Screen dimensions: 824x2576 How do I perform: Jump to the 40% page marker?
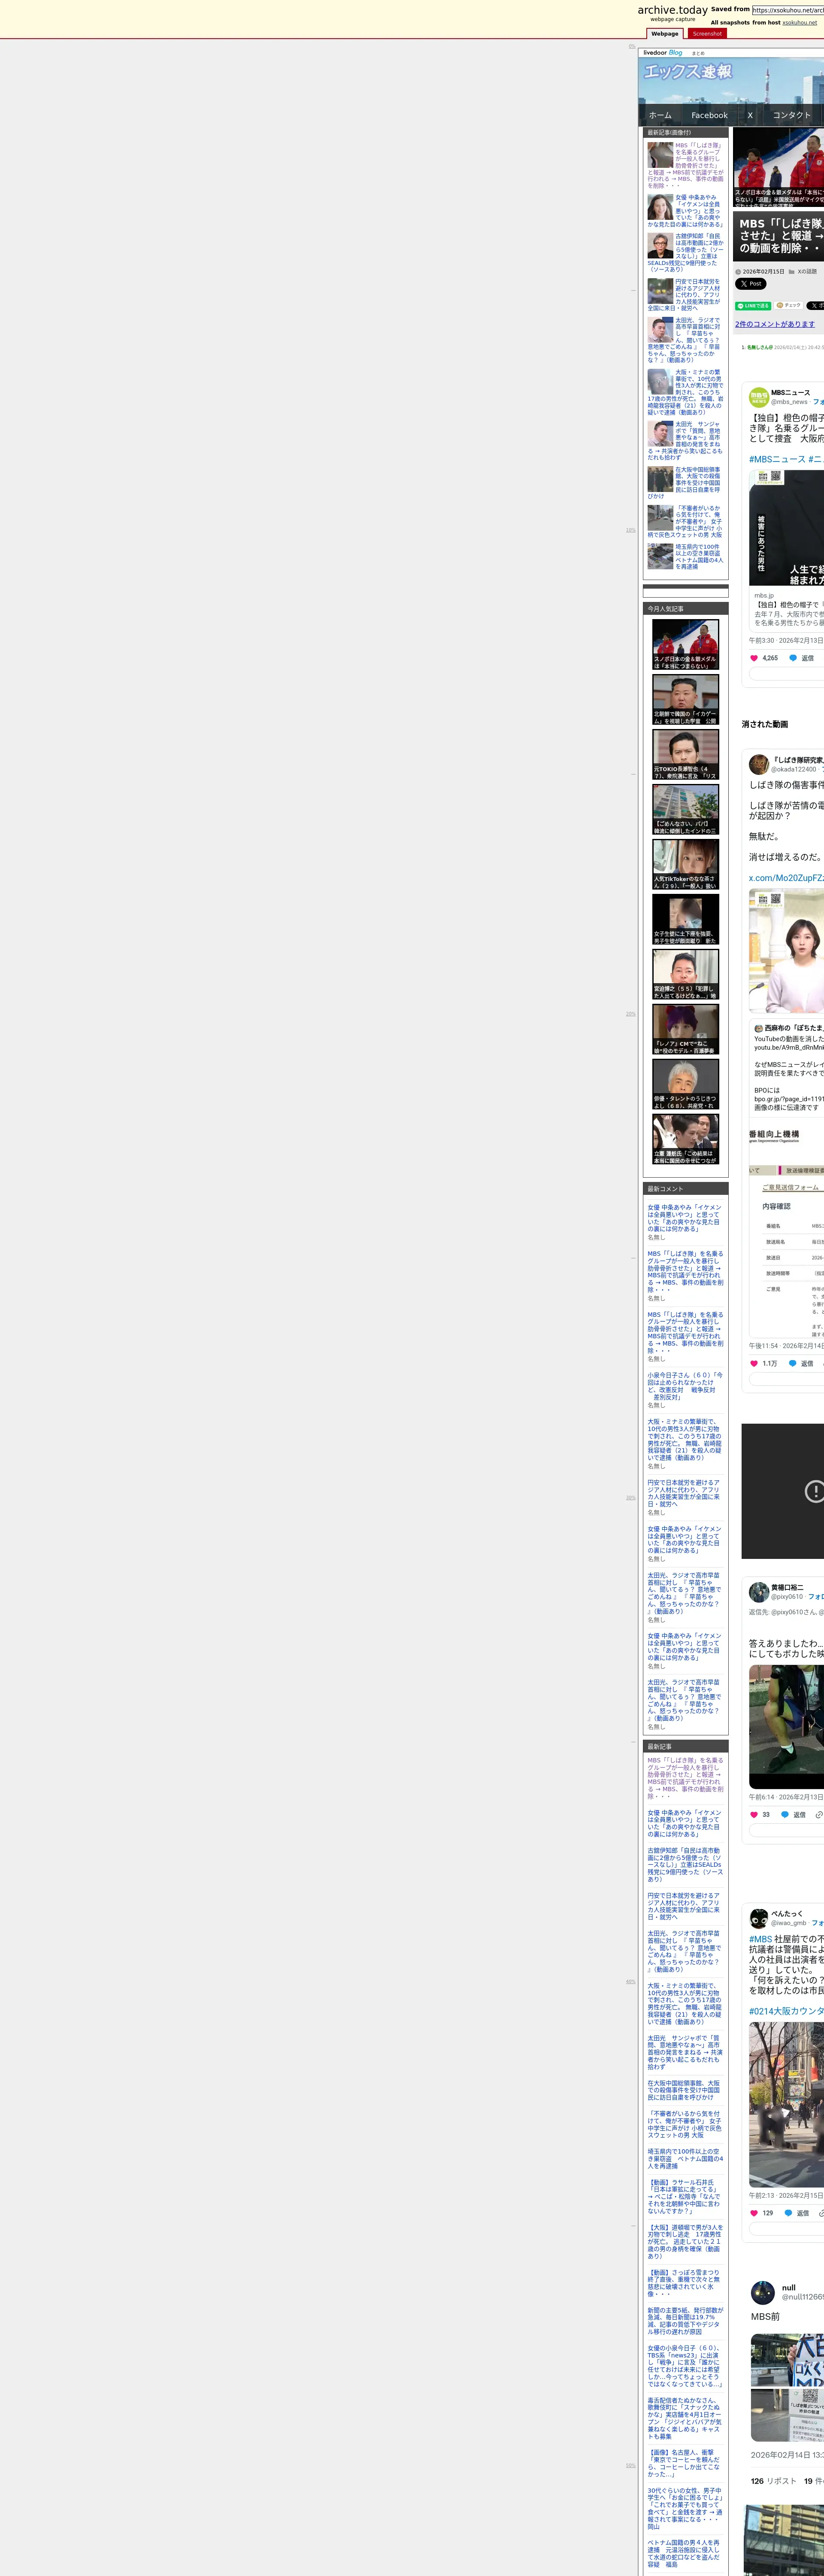(631, 1981)
